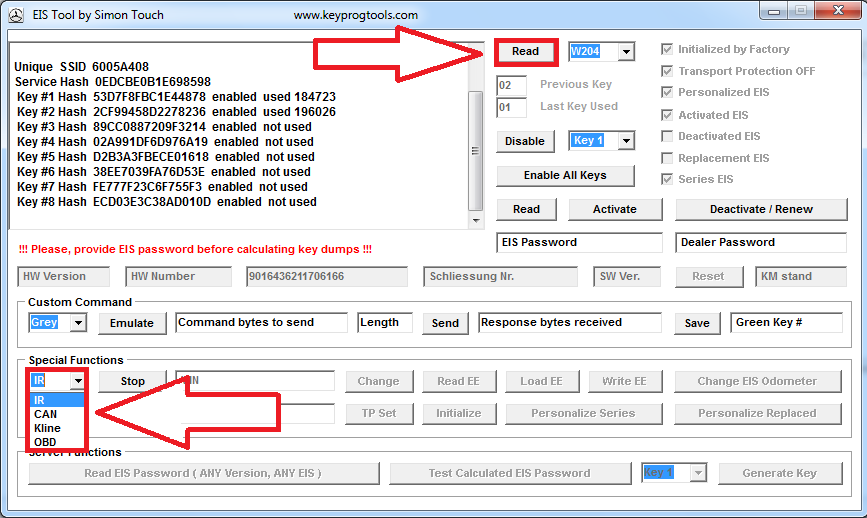Image resolution: width=867 pixels, height=518 pixels.
Task: Open the W204 model dropdown
Action: (x=626, y=51)
